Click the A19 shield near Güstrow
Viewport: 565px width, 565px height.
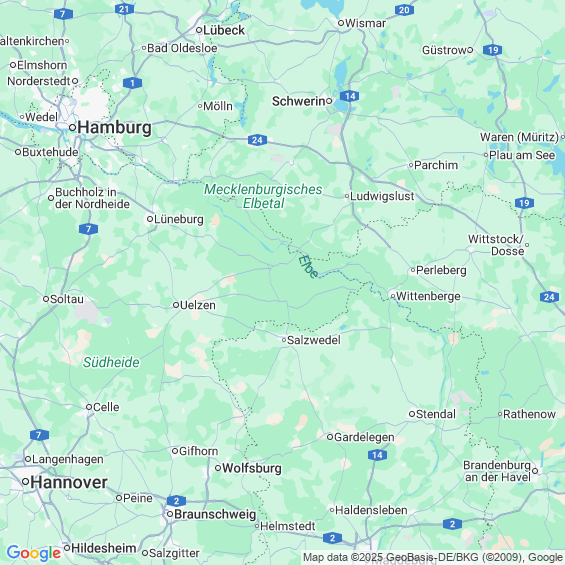click(x=493, y=50)
